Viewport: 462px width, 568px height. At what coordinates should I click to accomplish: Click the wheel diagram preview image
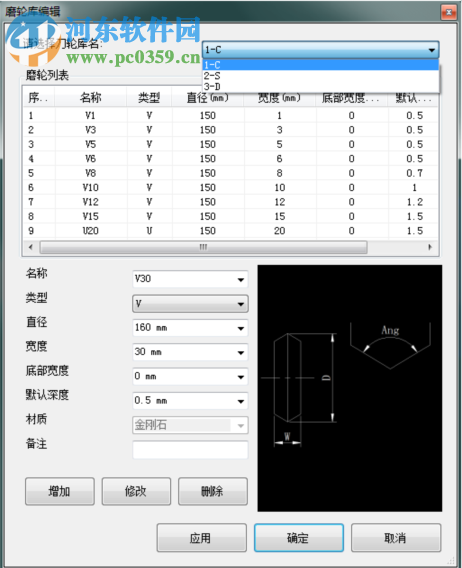[x=350, y=388]
